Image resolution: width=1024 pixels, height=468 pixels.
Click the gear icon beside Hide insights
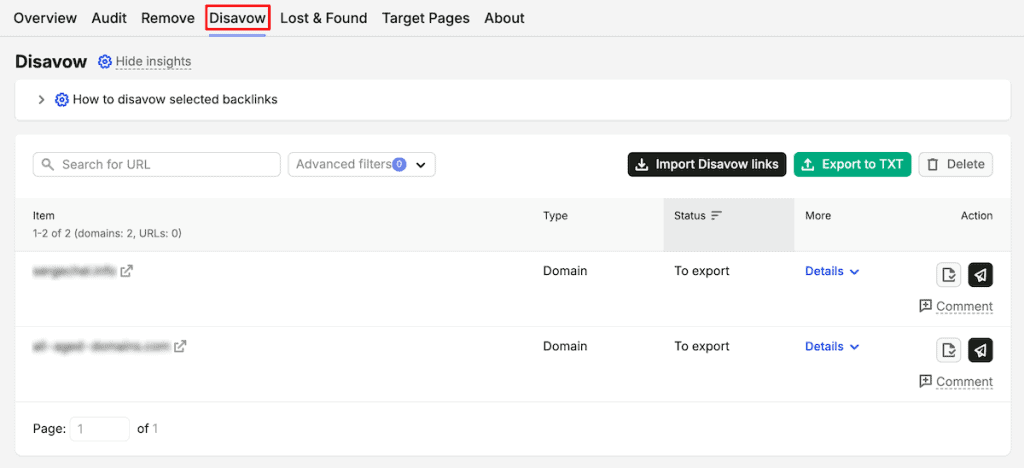[x=104, y=61]
